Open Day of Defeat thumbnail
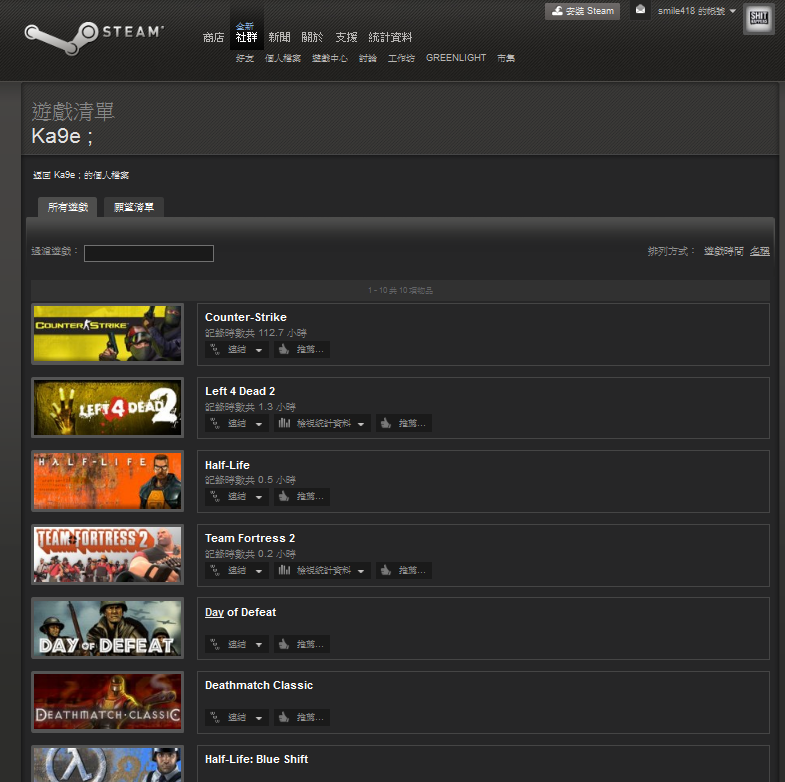785x782 pixels. (x=108, y=628)
